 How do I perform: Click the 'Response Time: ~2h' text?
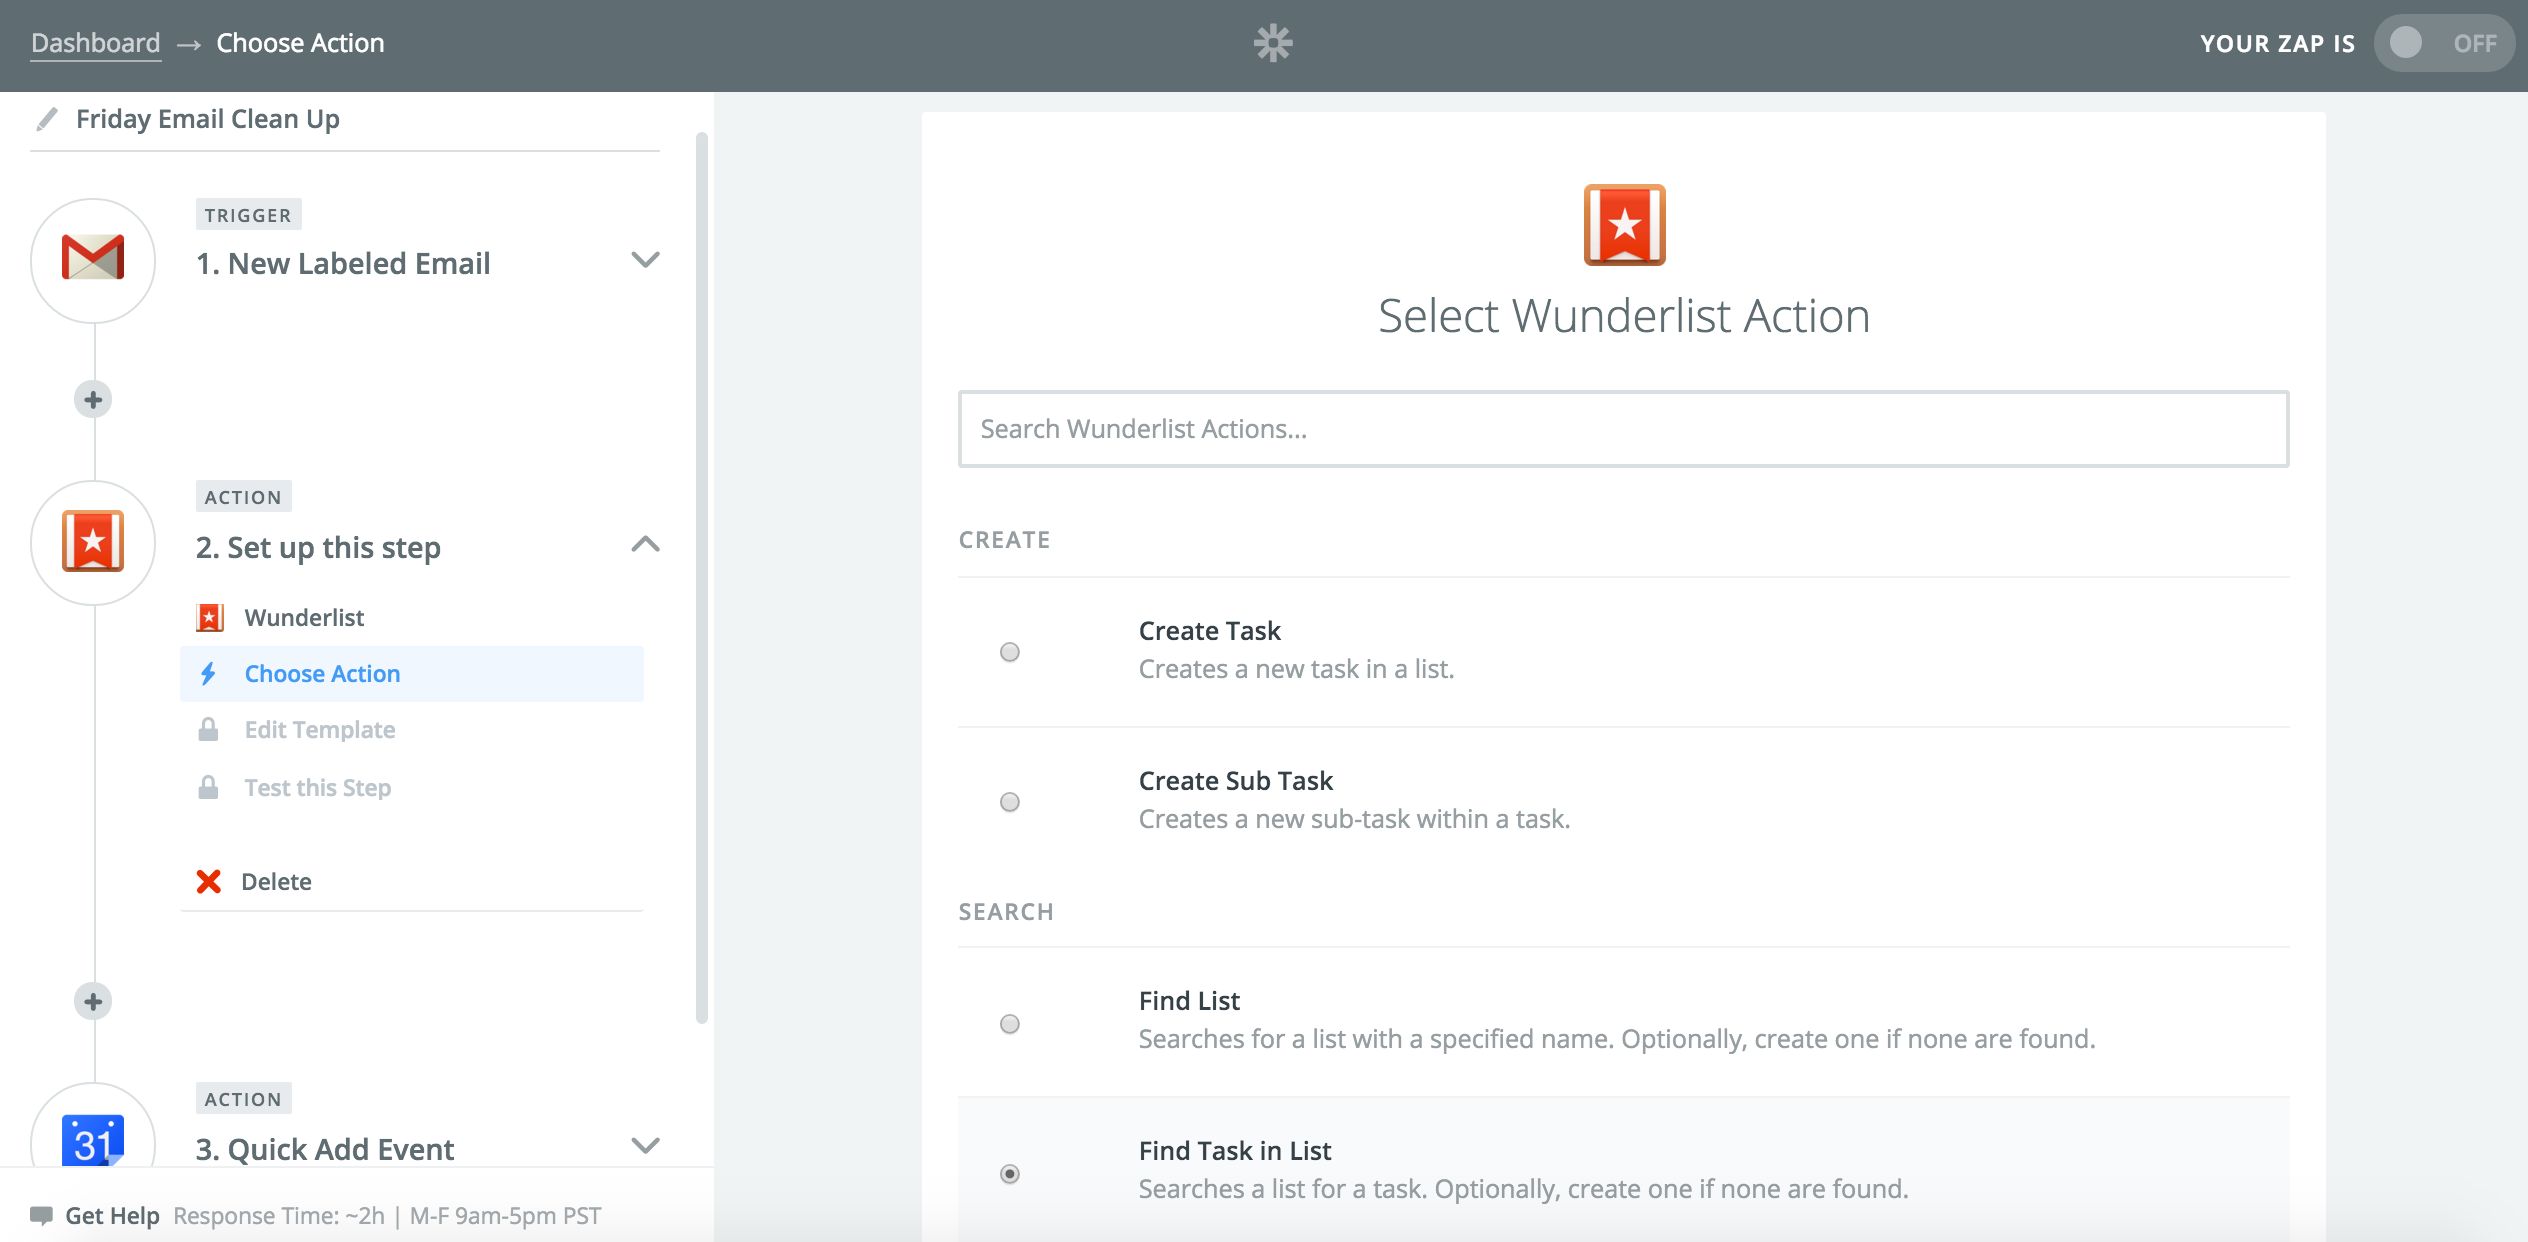tap(279, 1216)
